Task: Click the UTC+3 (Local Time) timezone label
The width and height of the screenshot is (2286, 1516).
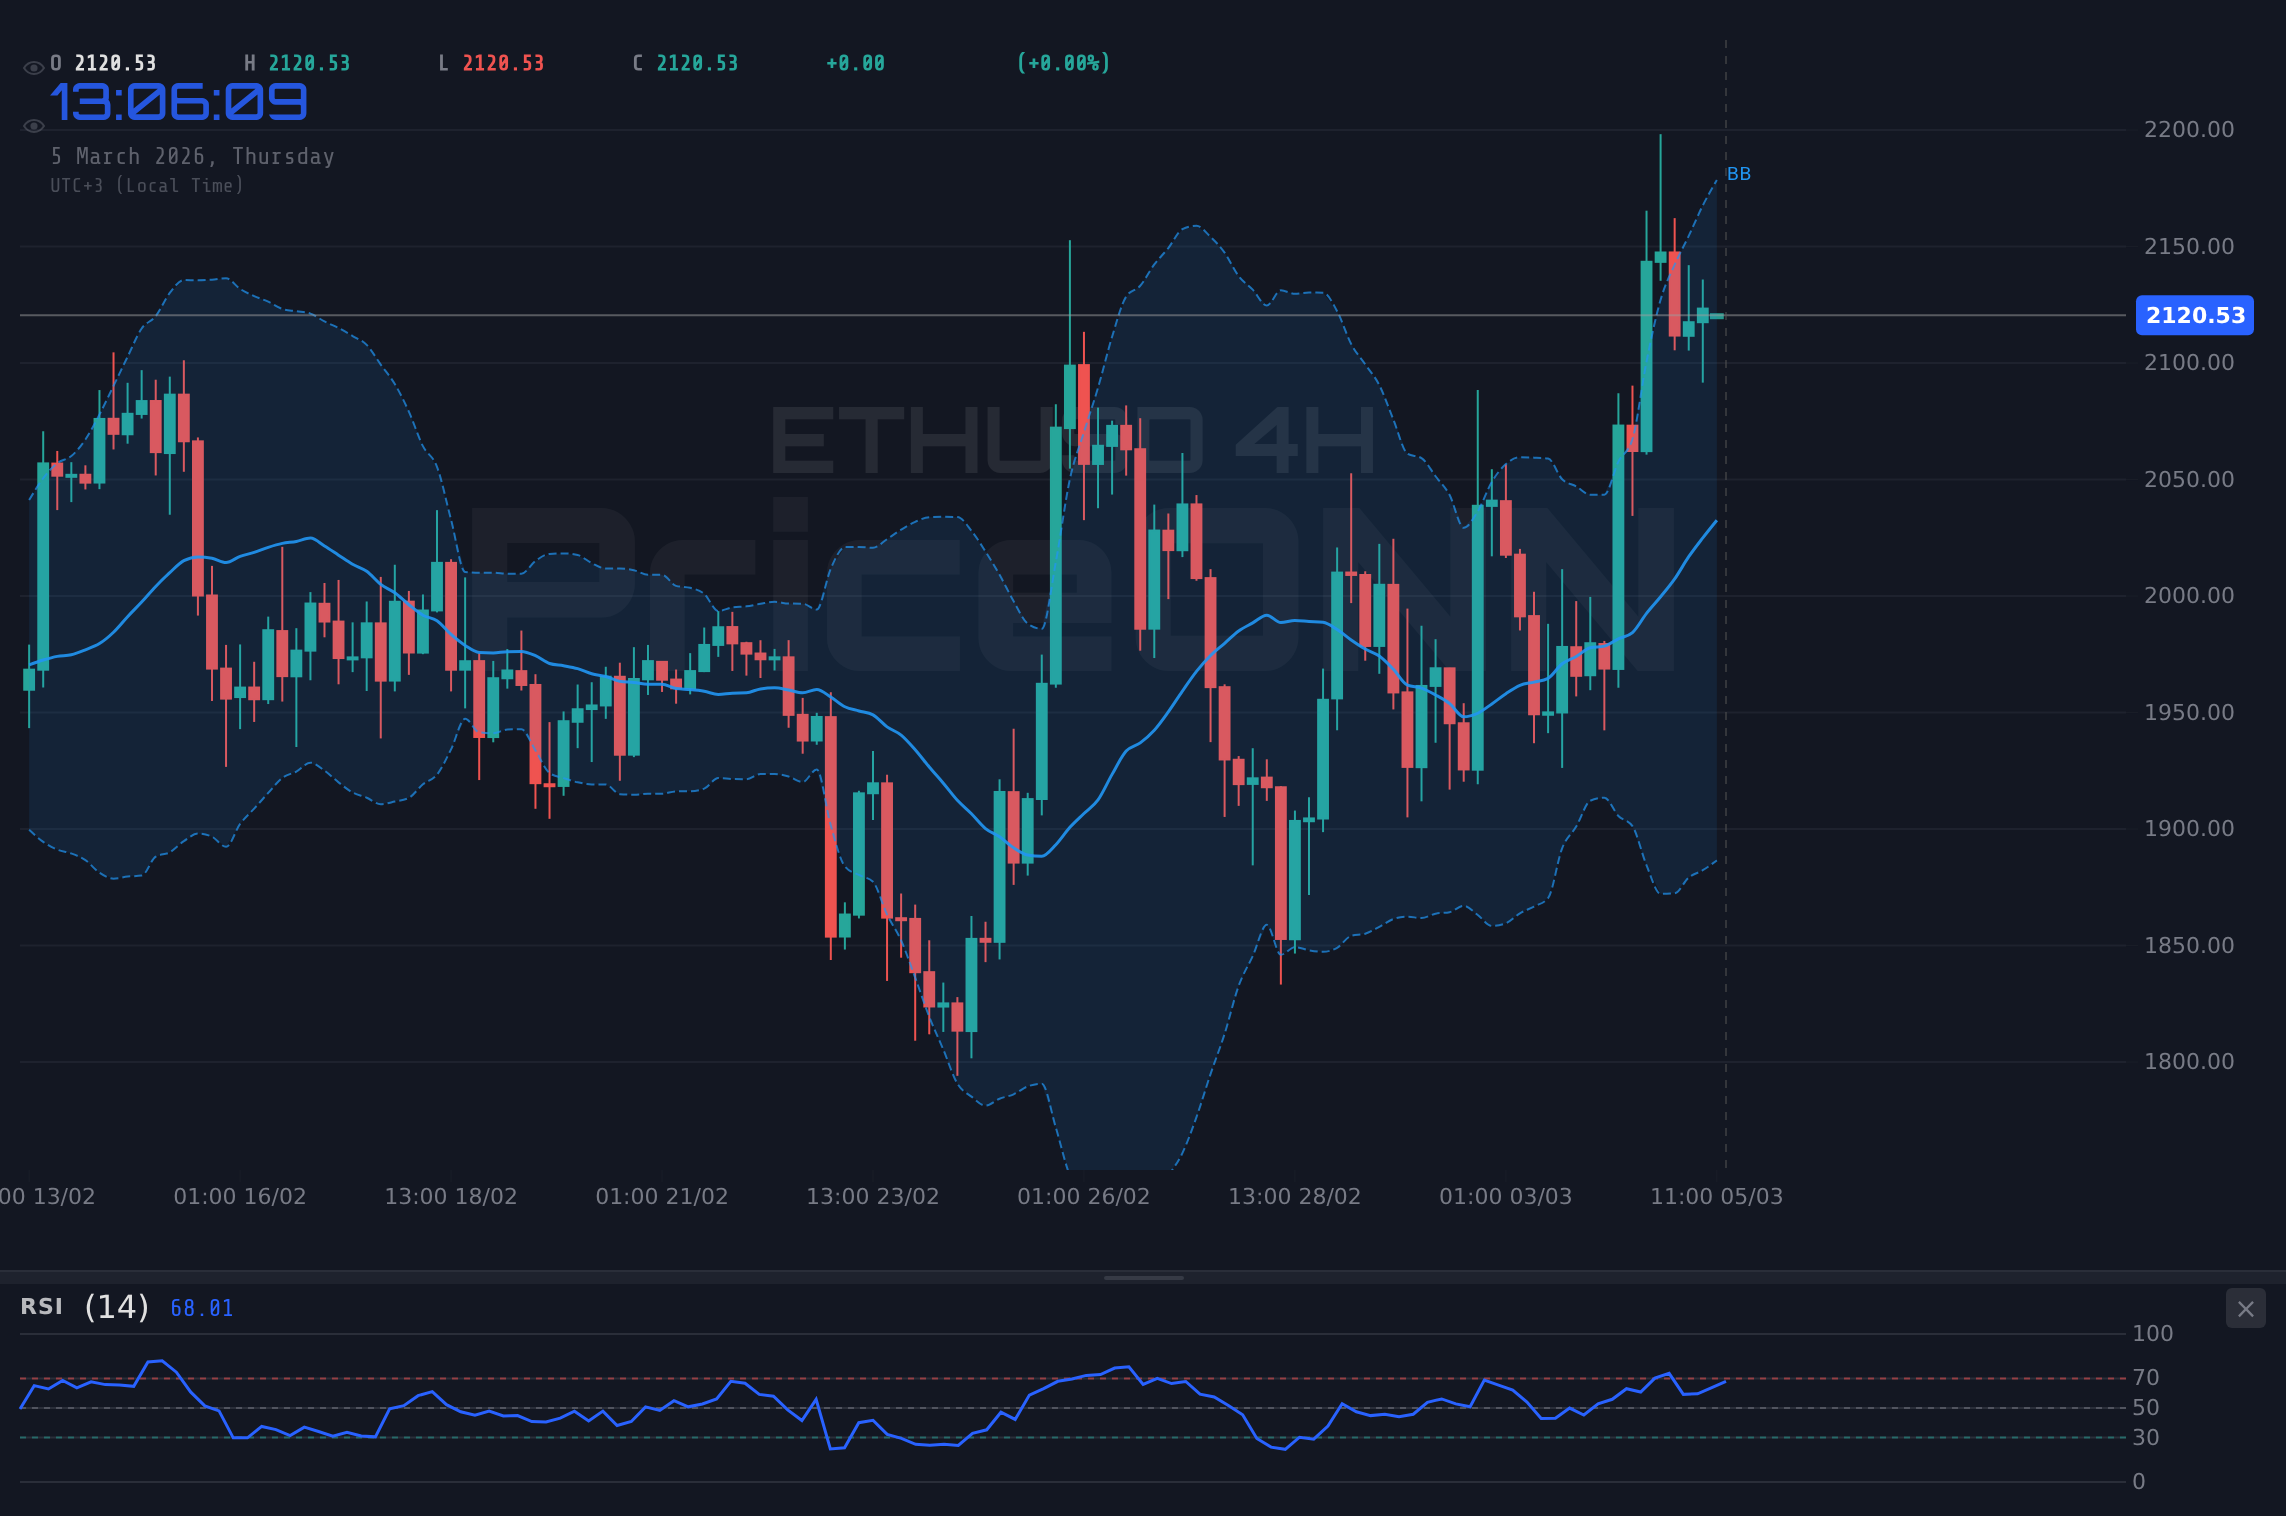Action: click(147, 185)
